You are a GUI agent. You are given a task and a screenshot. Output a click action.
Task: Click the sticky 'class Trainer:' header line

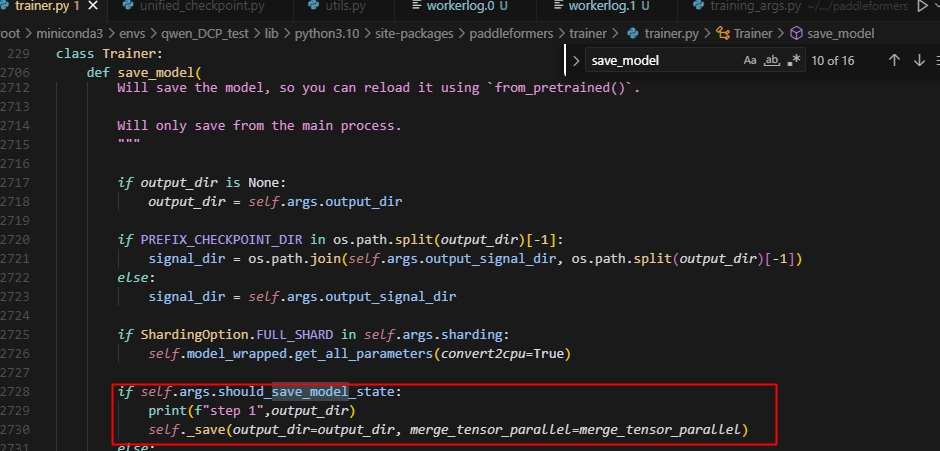click(109, 53)
